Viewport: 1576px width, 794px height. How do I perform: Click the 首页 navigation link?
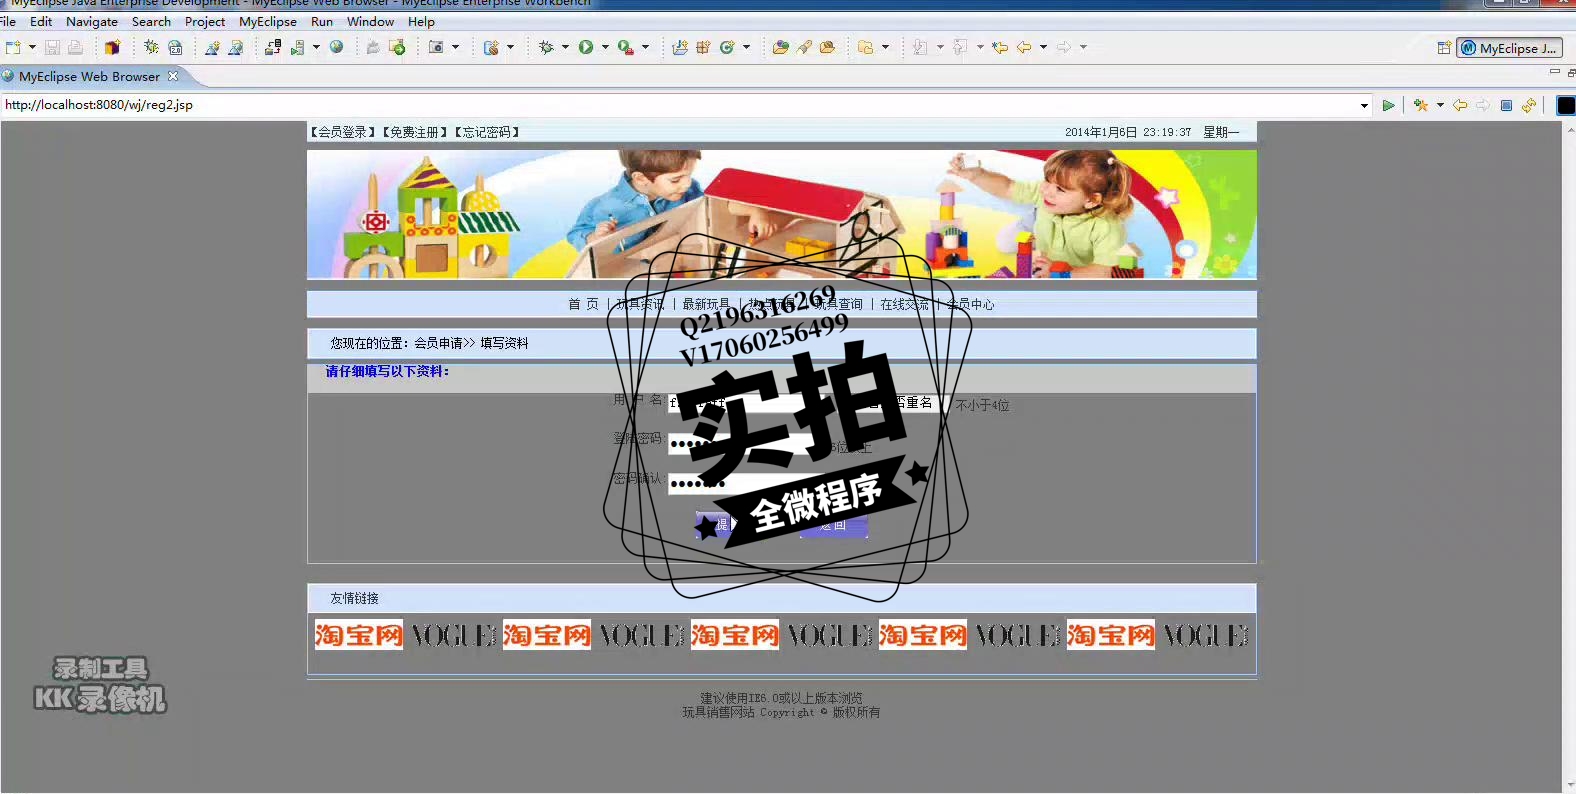pos(583,304)
